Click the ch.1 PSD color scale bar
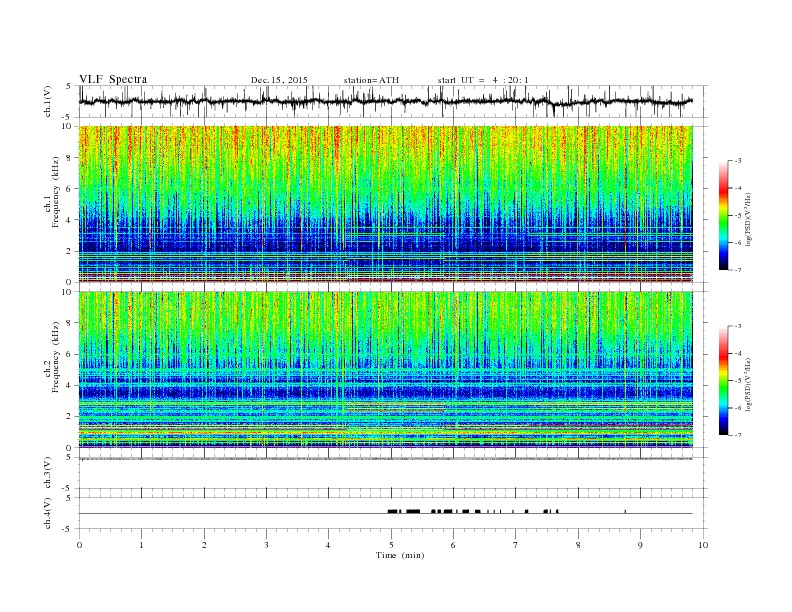This screenshot has width=792, height=612. click(x=724, y=216)
